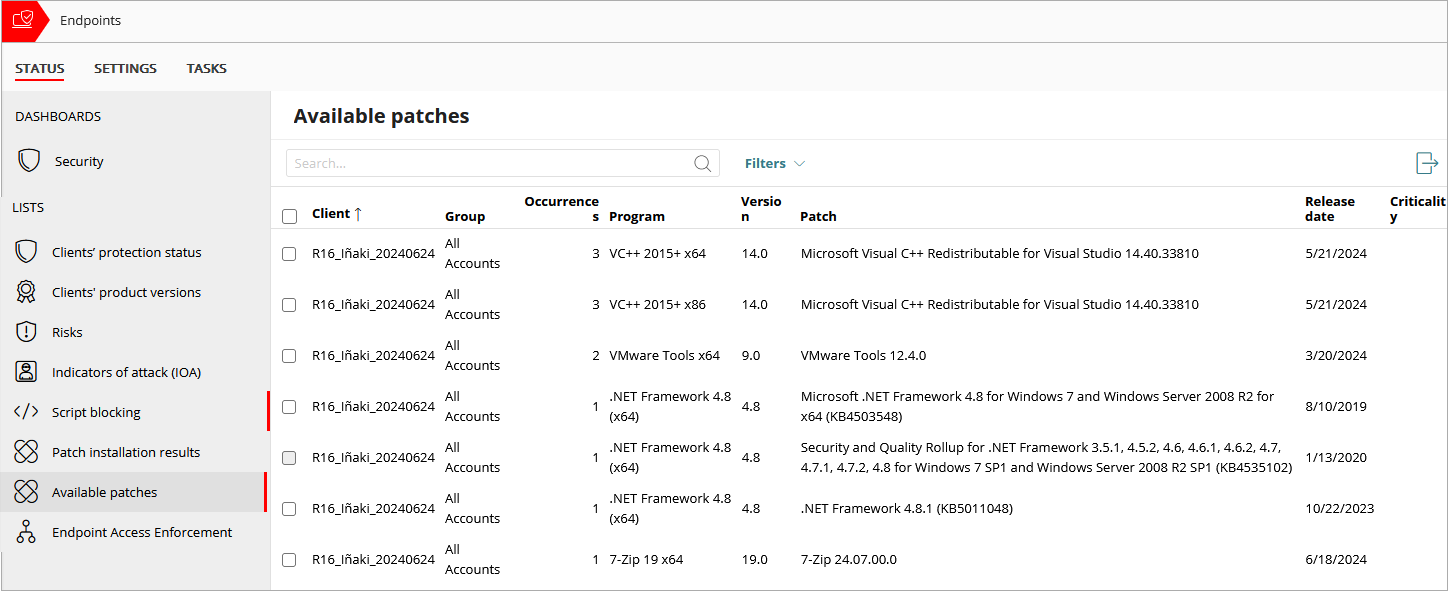Switch to the TASKS tab
1448x591 pixels.
tap(206, 68)
